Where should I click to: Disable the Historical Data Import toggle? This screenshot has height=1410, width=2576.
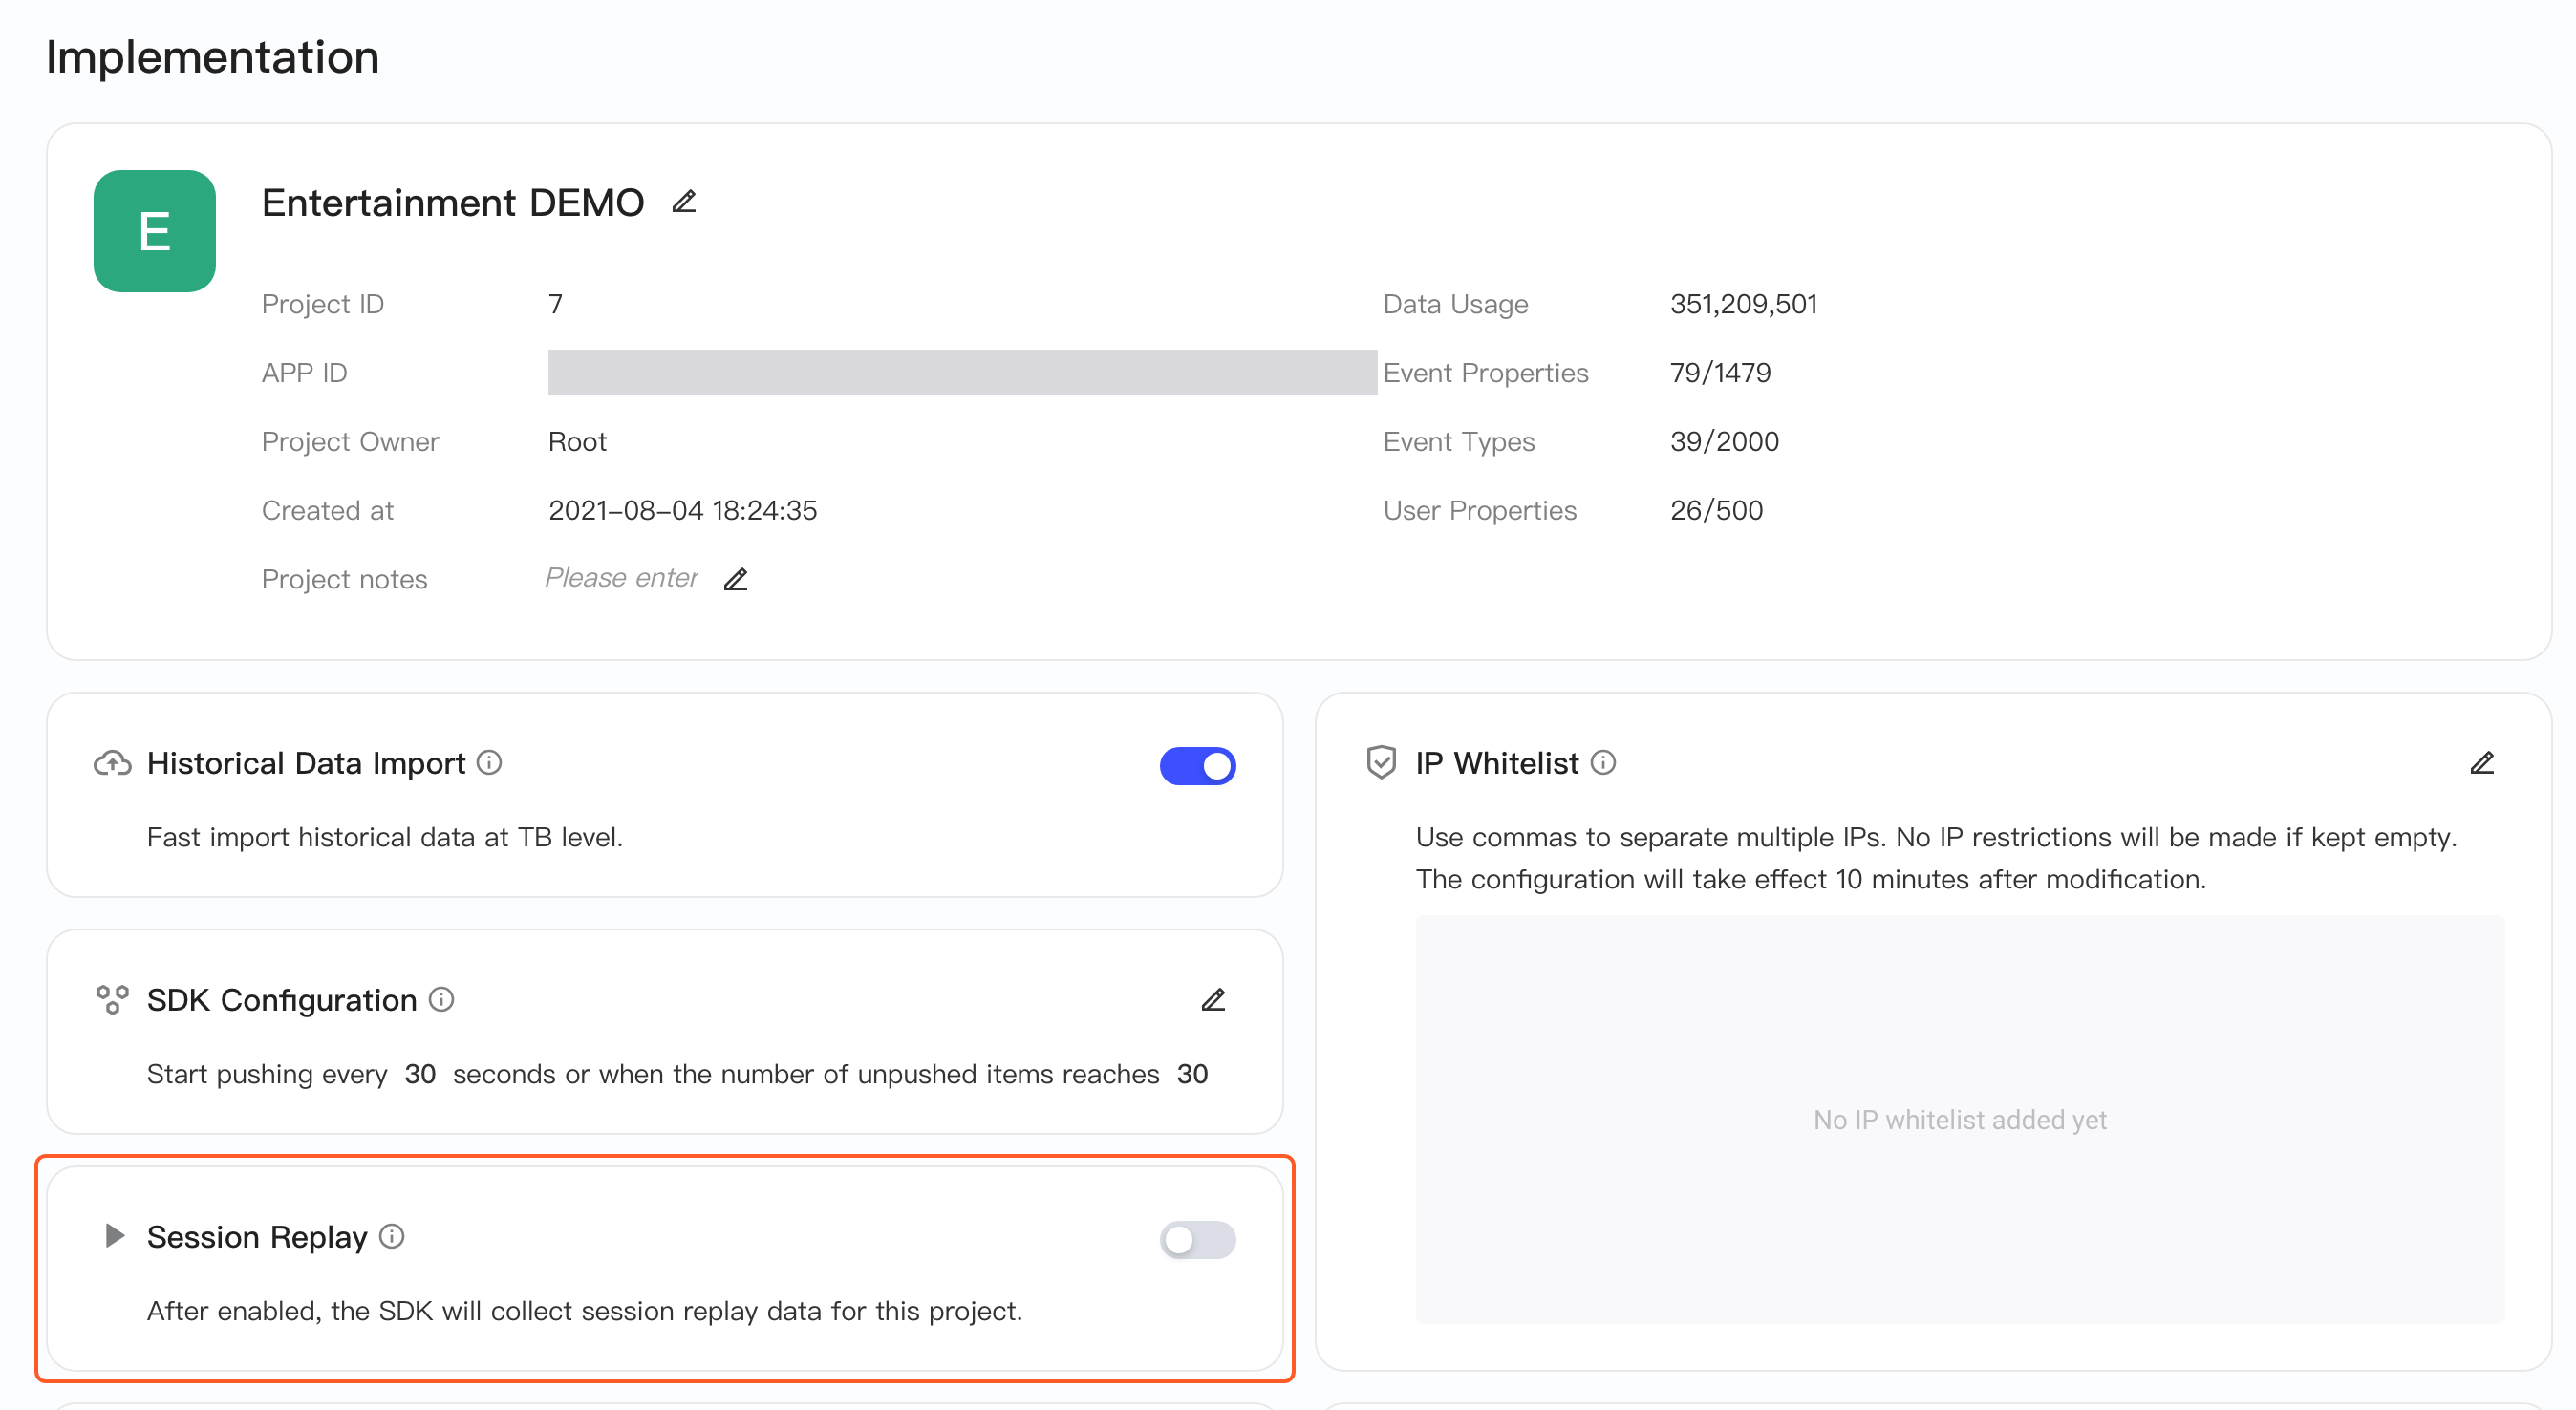pyautogui.click(x=1198, y=766)
